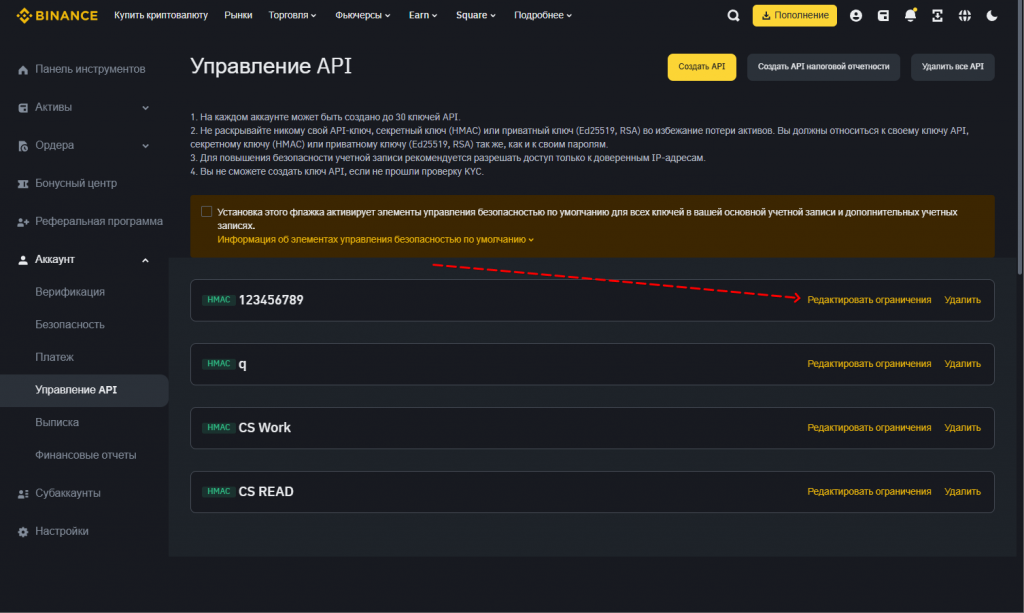
Task: Open the Earn dropdown menu
Action: click(423, 15)
